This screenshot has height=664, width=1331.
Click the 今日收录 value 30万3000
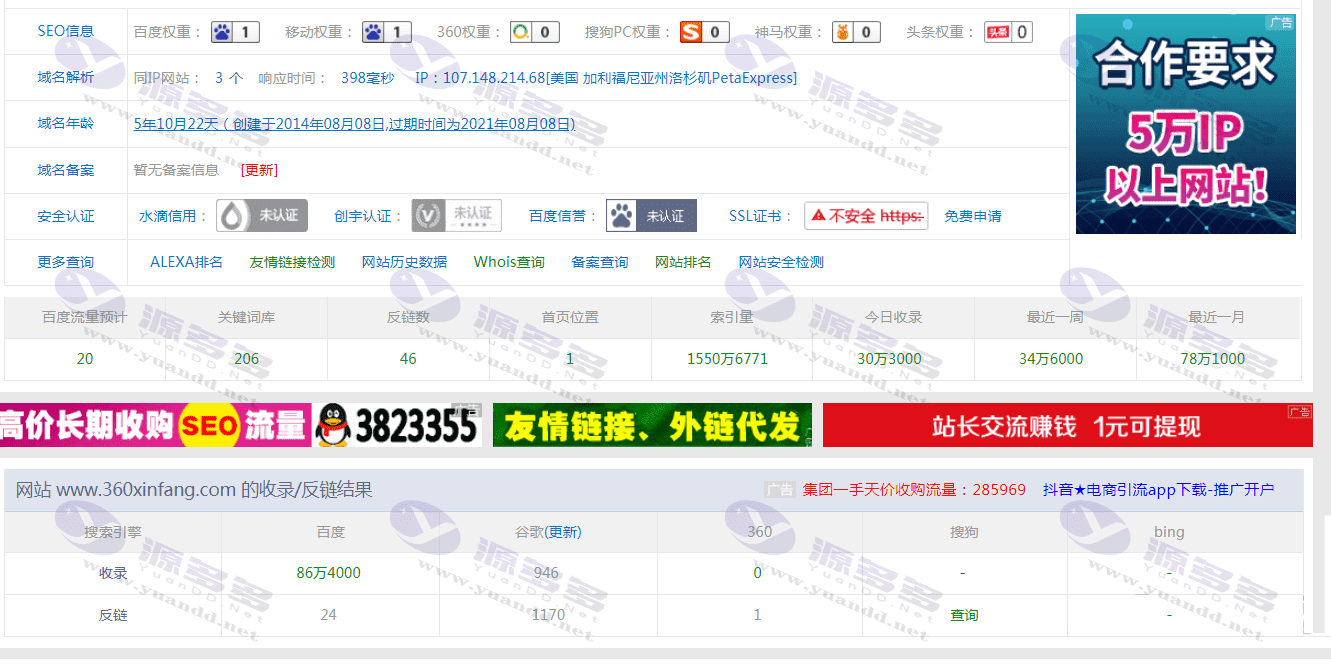point(889,359)
